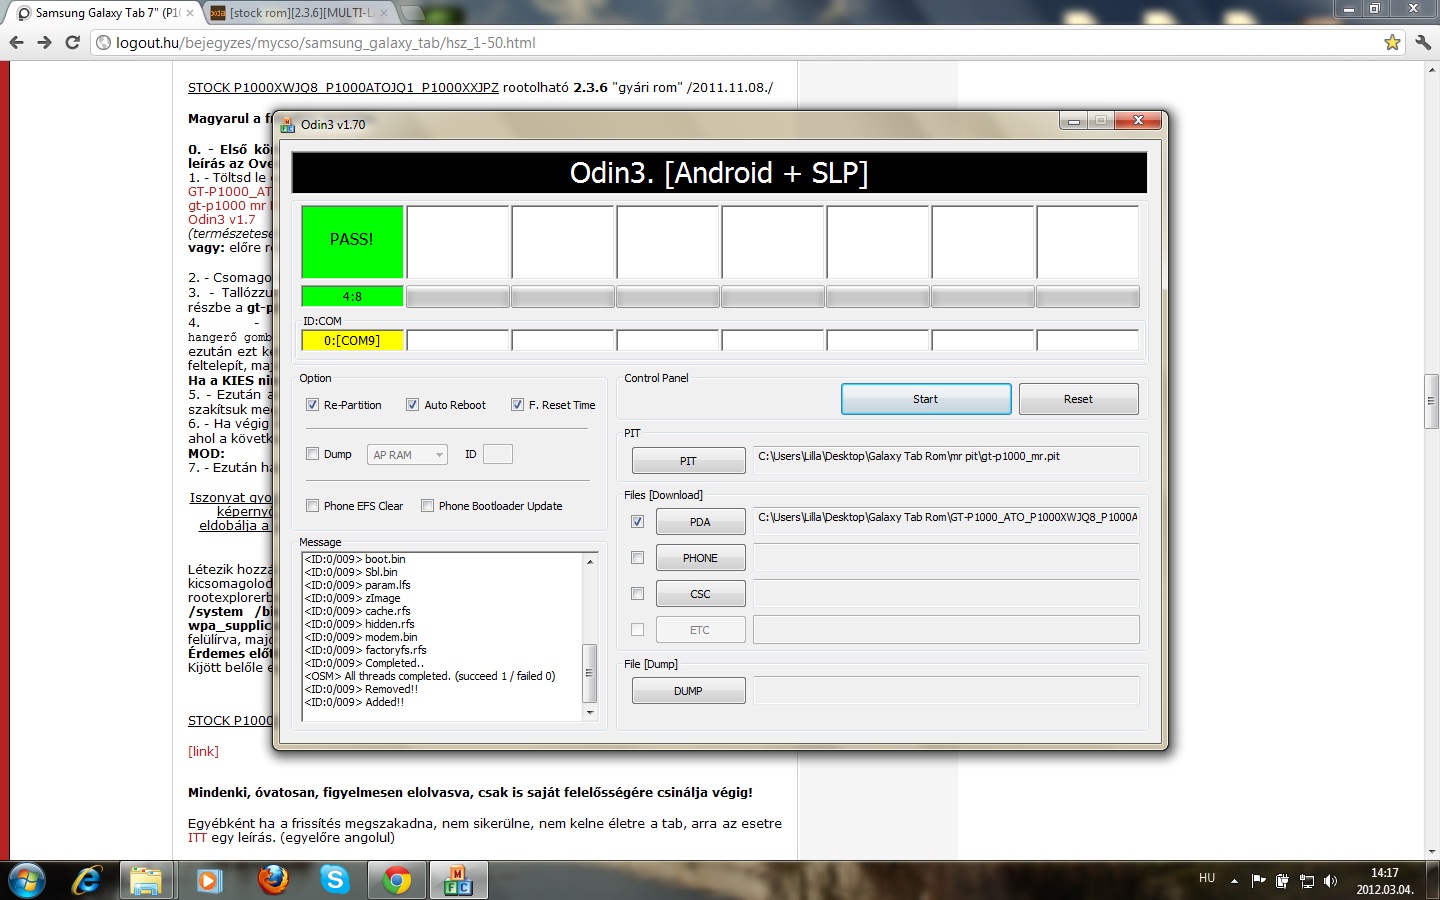Click the PIT file path field
Viewport: 1440px width, 900px height.
click(x=946, y=459)
